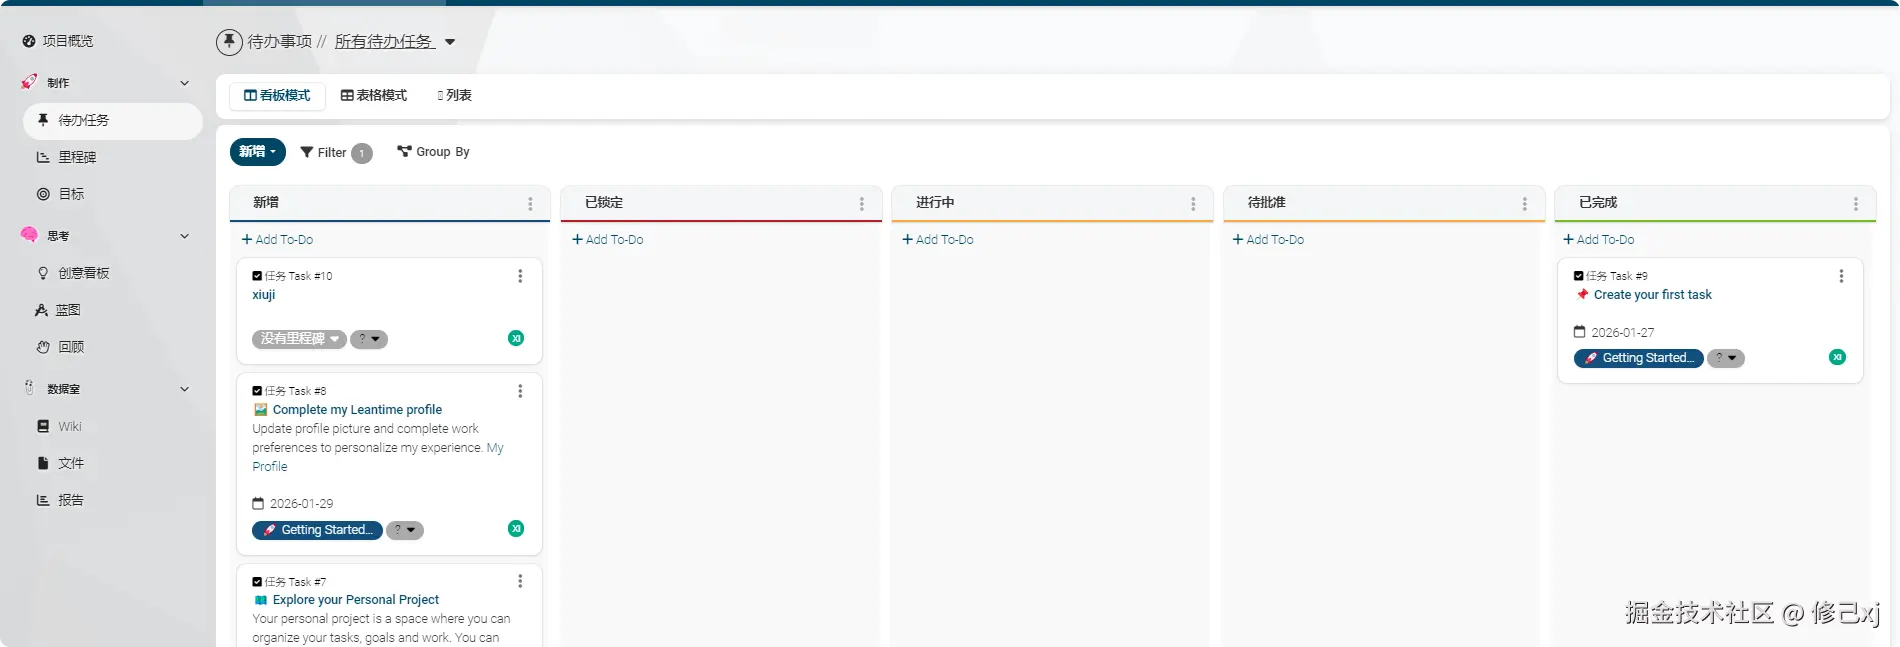
Task: Collapse the 思考 section chevron
Action: [185, 236]
